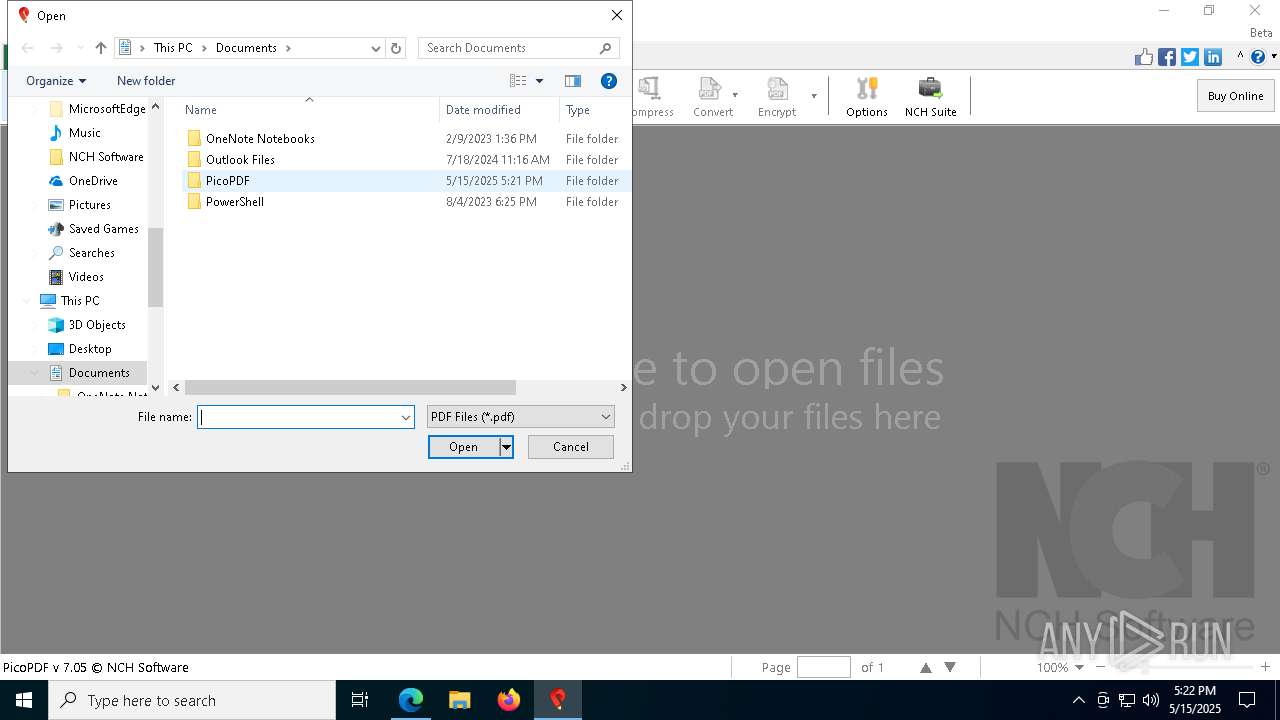
Task: Open Convert dropdown arrow
Action: 735,96
